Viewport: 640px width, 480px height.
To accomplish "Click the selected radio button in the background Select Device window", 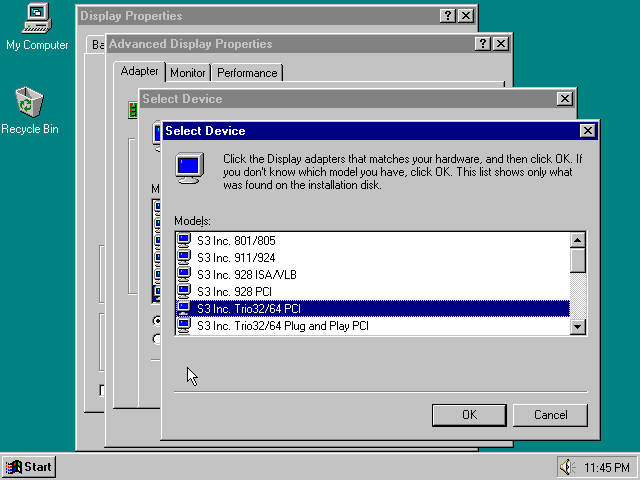I will (x=156, y=321).
